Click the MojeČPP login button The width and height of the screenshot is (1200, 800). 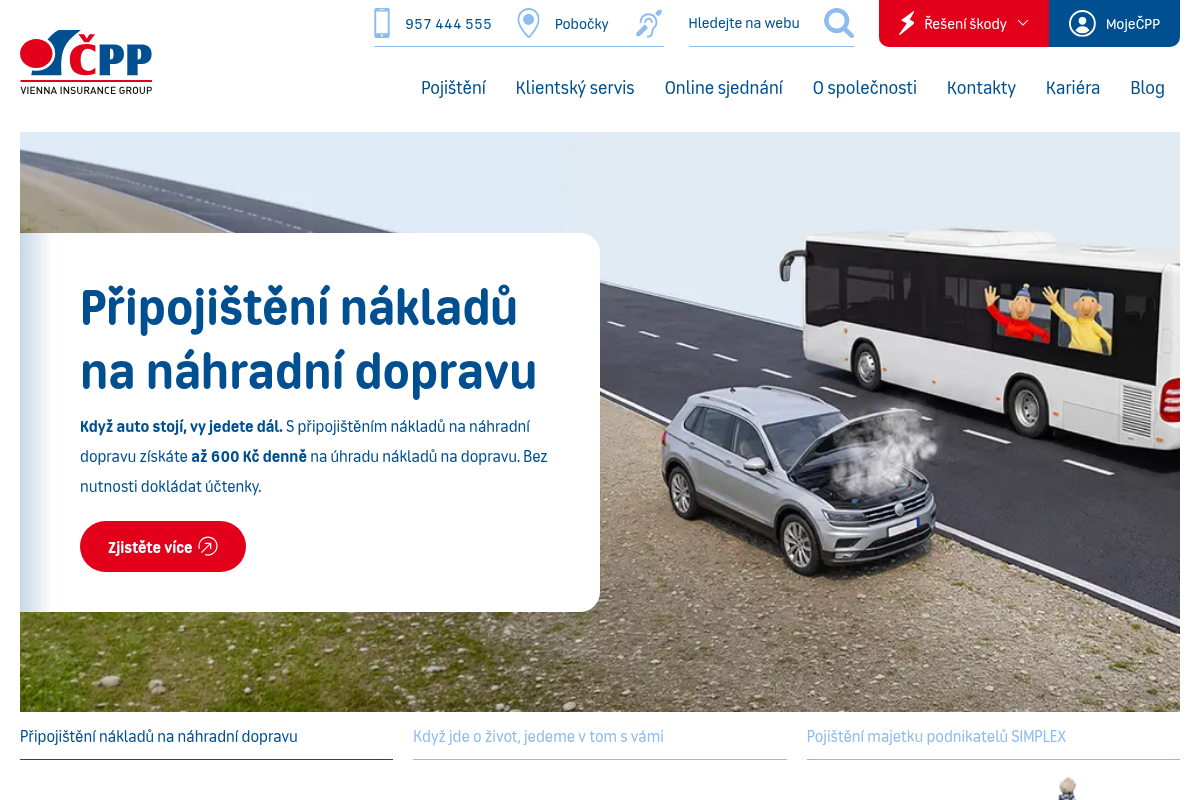pyautogui.click(x=1115, y=23)
